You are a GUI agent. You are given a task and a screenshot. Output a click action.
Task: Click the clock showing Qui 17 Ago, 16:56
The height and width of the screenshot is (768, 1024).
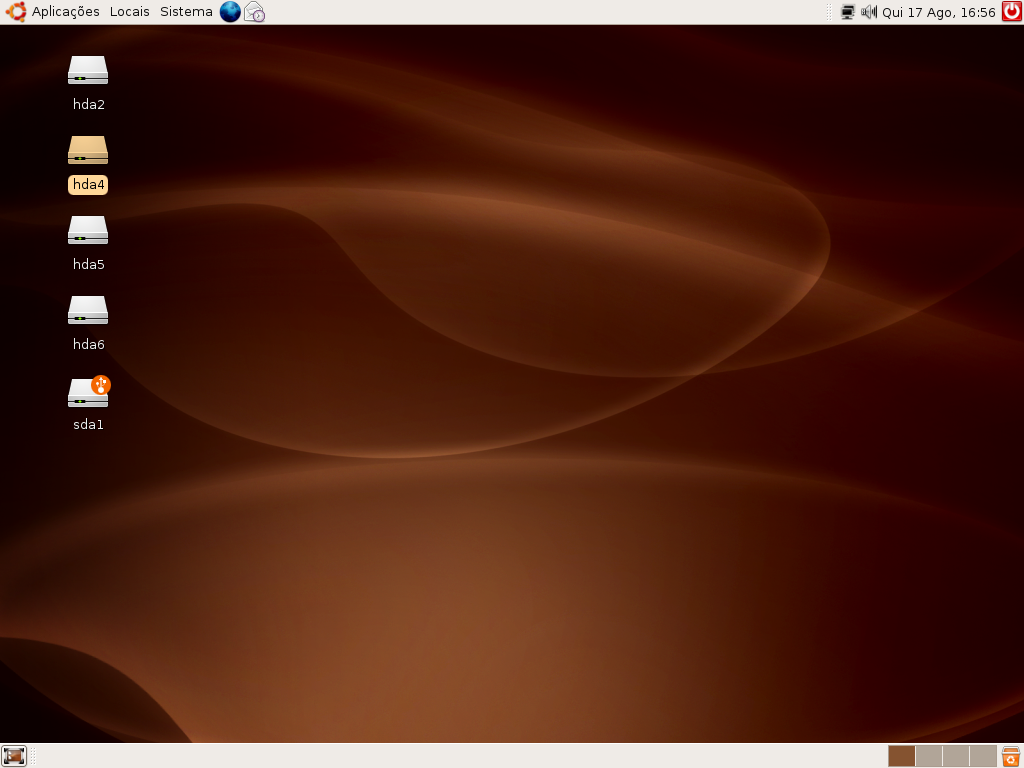938,12
